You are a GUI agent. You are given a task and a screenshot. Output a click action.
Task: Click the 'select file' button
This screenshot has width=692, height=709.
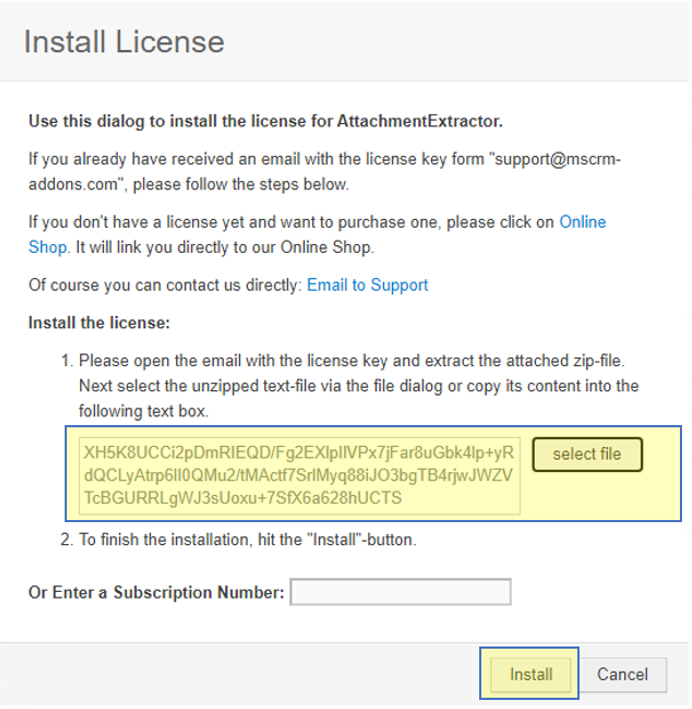coord(587,454)
